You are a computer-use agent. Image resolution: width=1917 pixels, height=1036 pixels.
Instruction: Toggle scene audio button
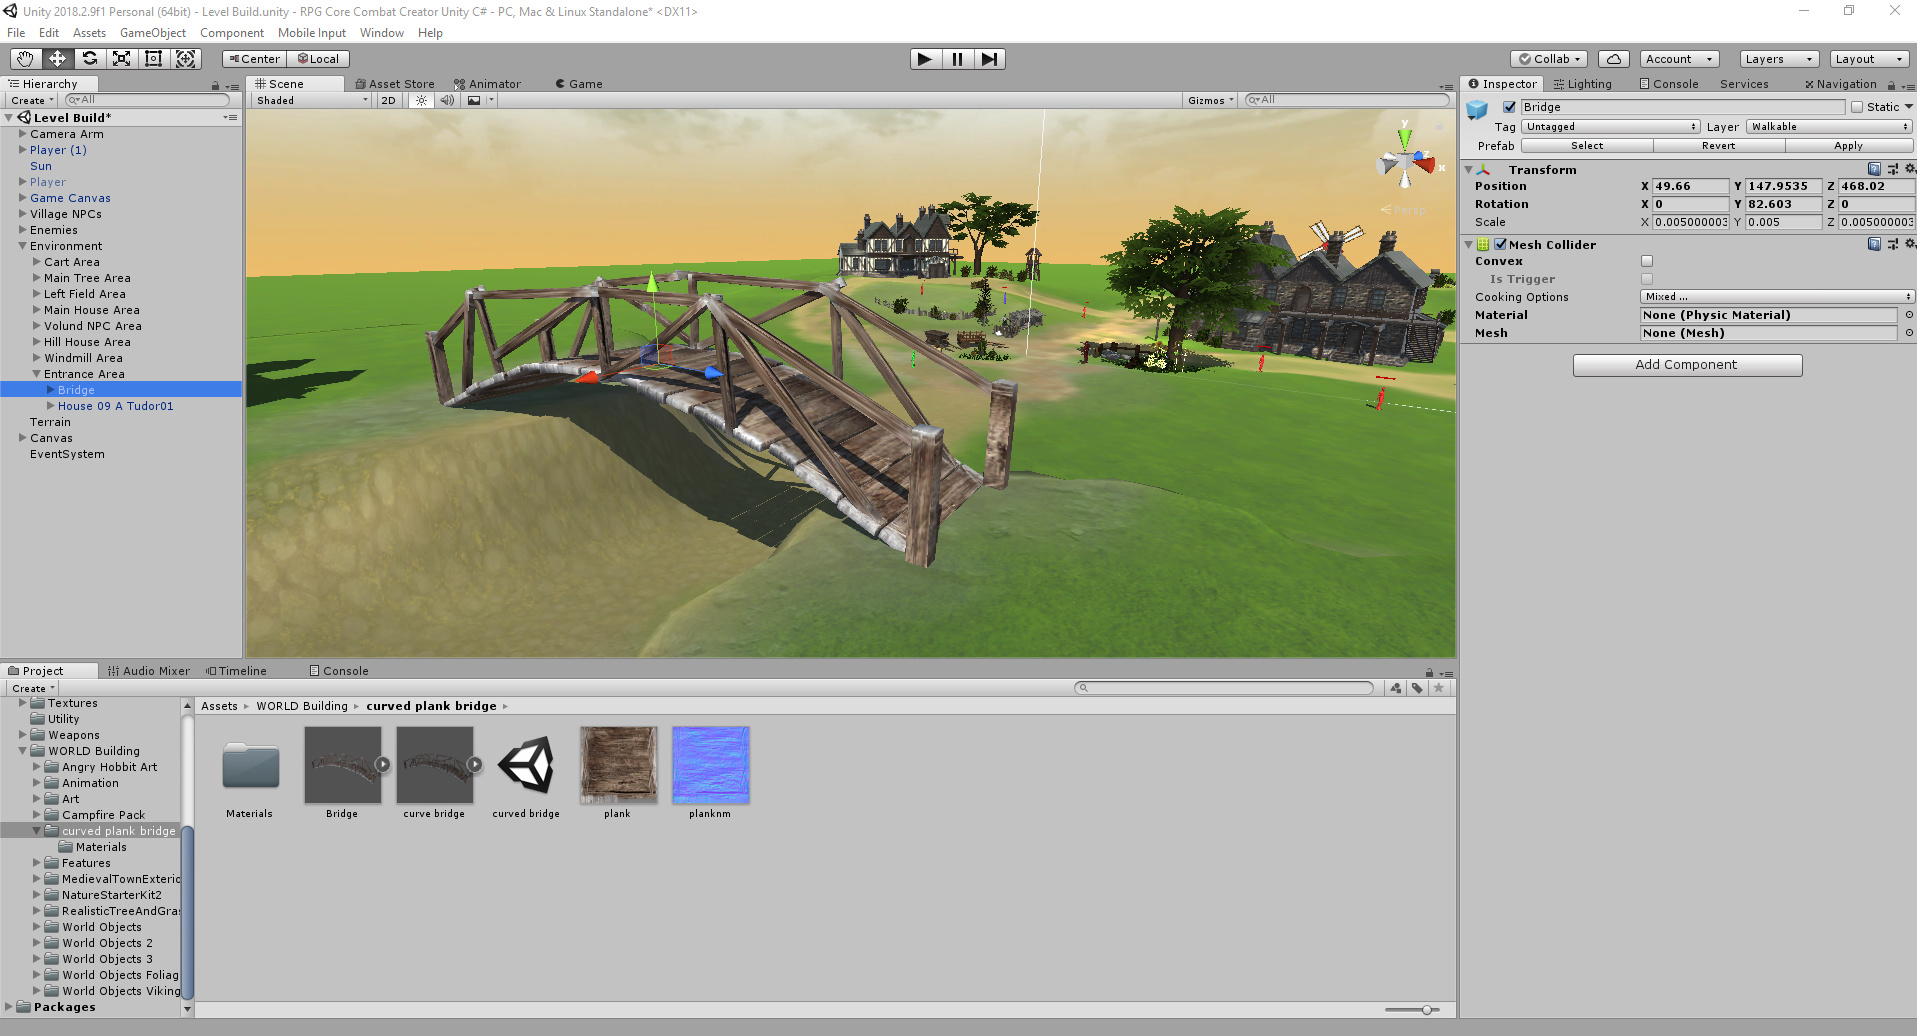tap(447, 100)
